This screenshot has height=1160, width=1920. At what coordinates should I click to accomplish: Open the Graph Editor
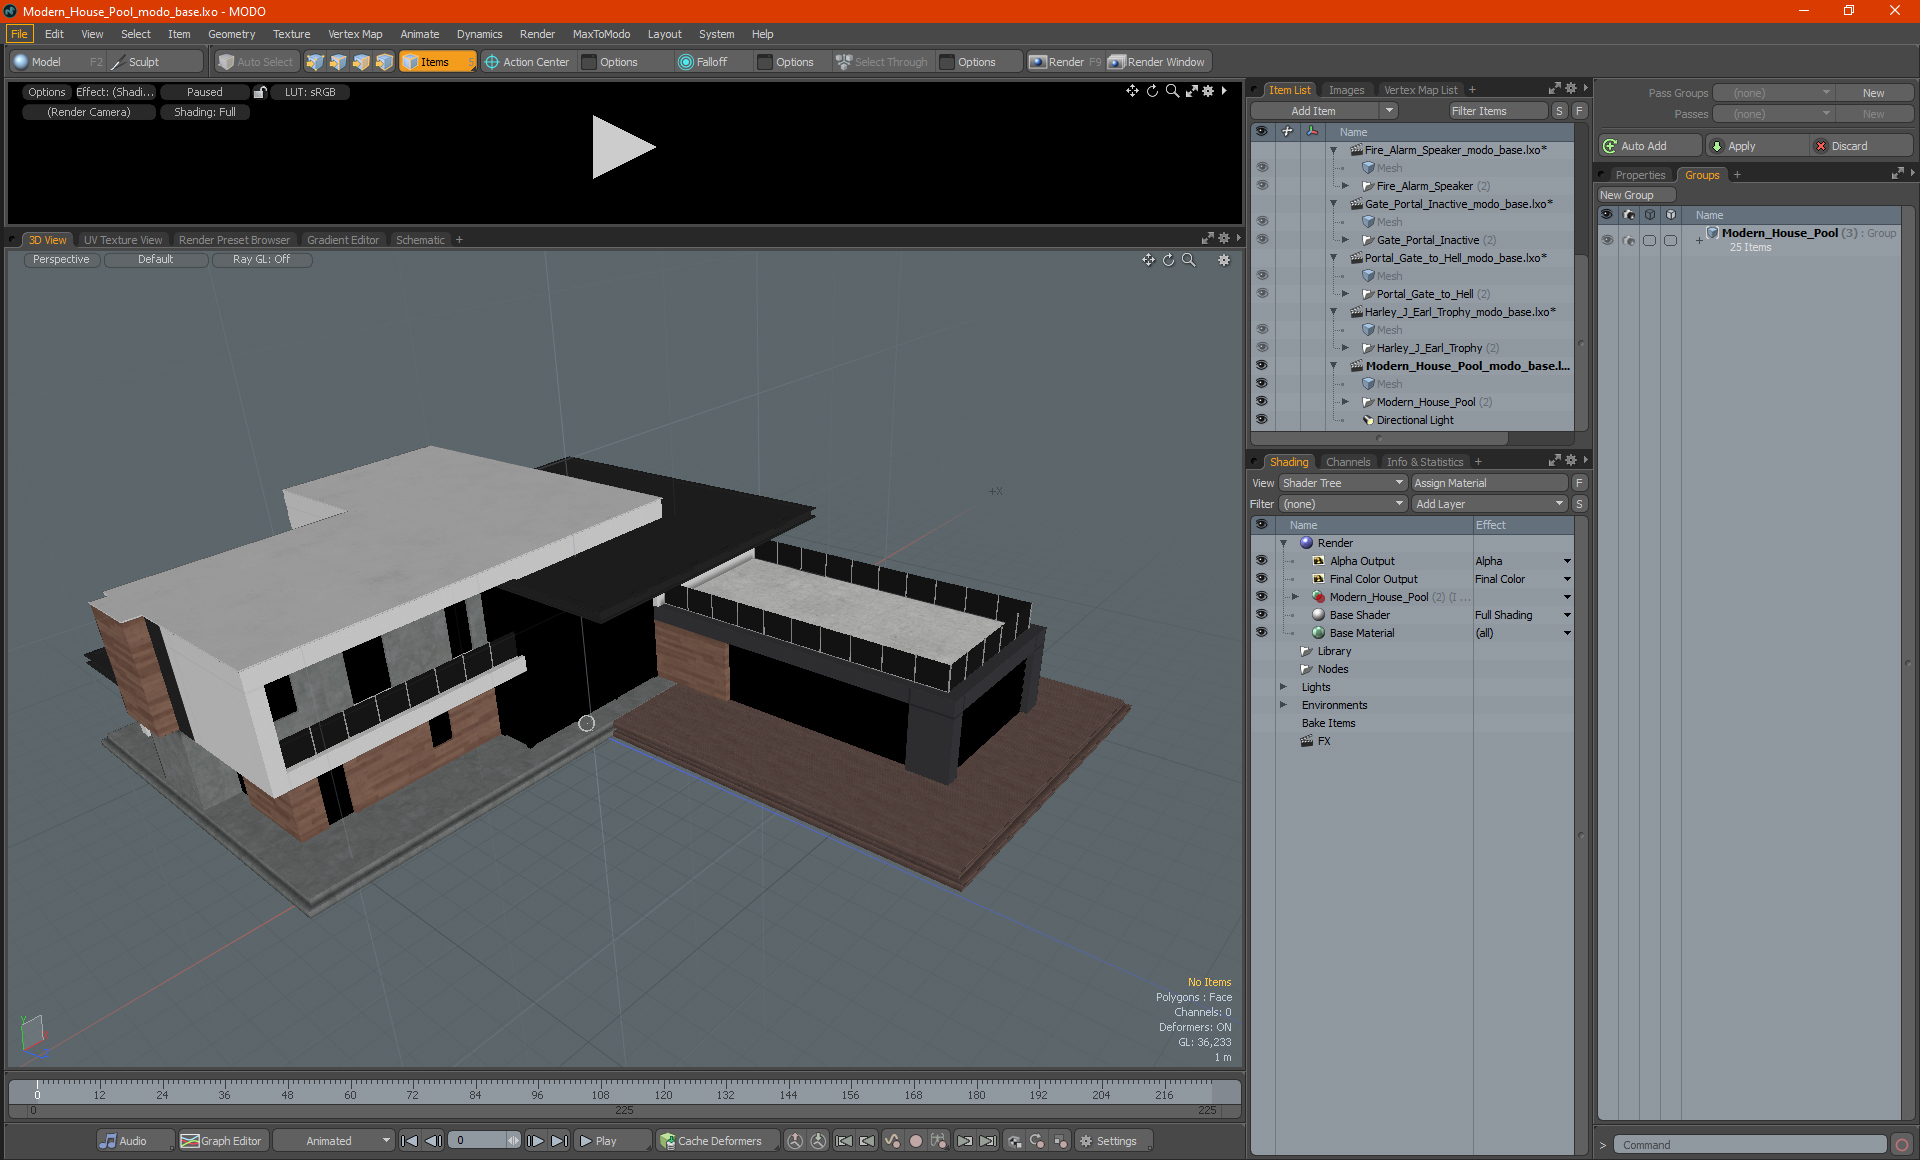pos(221,1141)
